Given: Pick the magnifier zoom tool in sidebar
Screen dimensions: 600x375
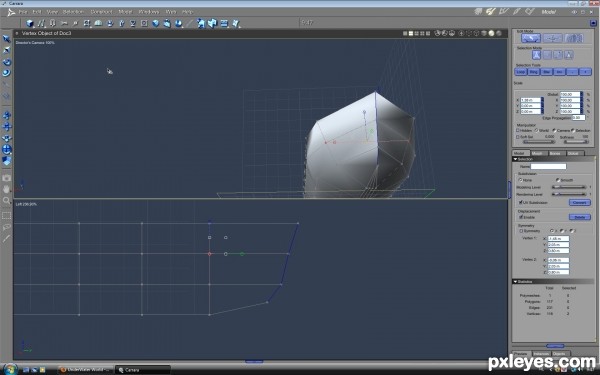Looking at the screenshot, I should click(x=6, y=200).
